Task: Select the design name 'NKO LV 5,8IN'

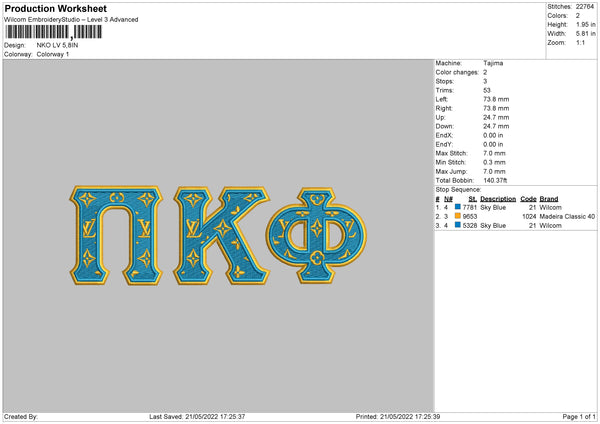Action: coord(57,45)
